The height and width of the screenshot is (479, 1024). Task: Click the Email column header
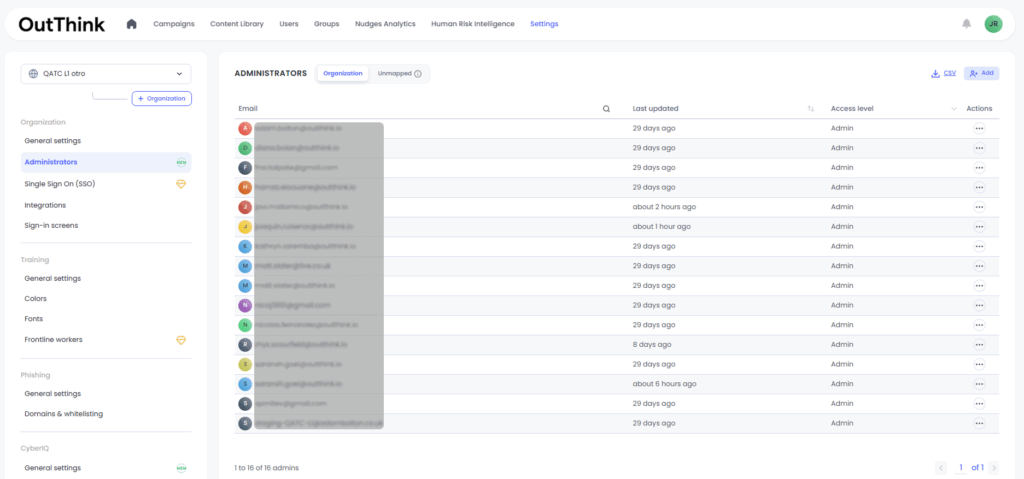(248, 109)
